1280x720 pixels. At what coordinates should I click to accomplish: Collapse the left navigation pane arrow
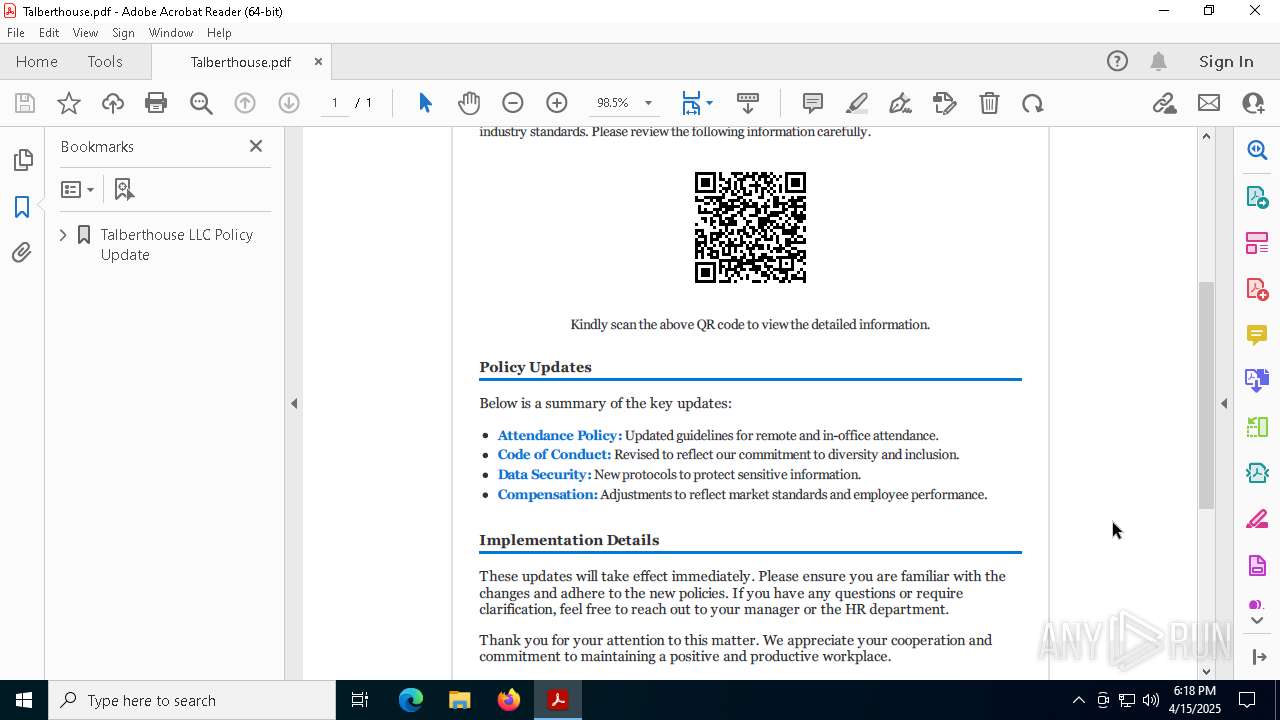coord(294,404)
